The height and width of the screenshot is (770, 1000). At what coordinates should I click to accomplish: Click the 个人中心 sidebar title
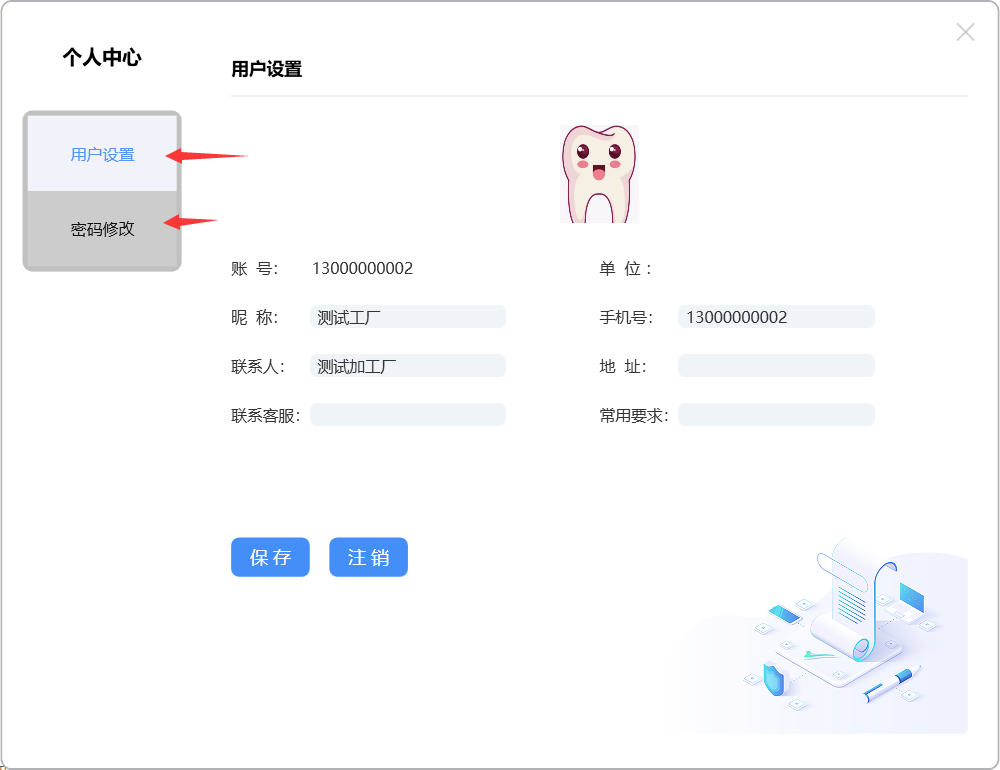[102, 57]
